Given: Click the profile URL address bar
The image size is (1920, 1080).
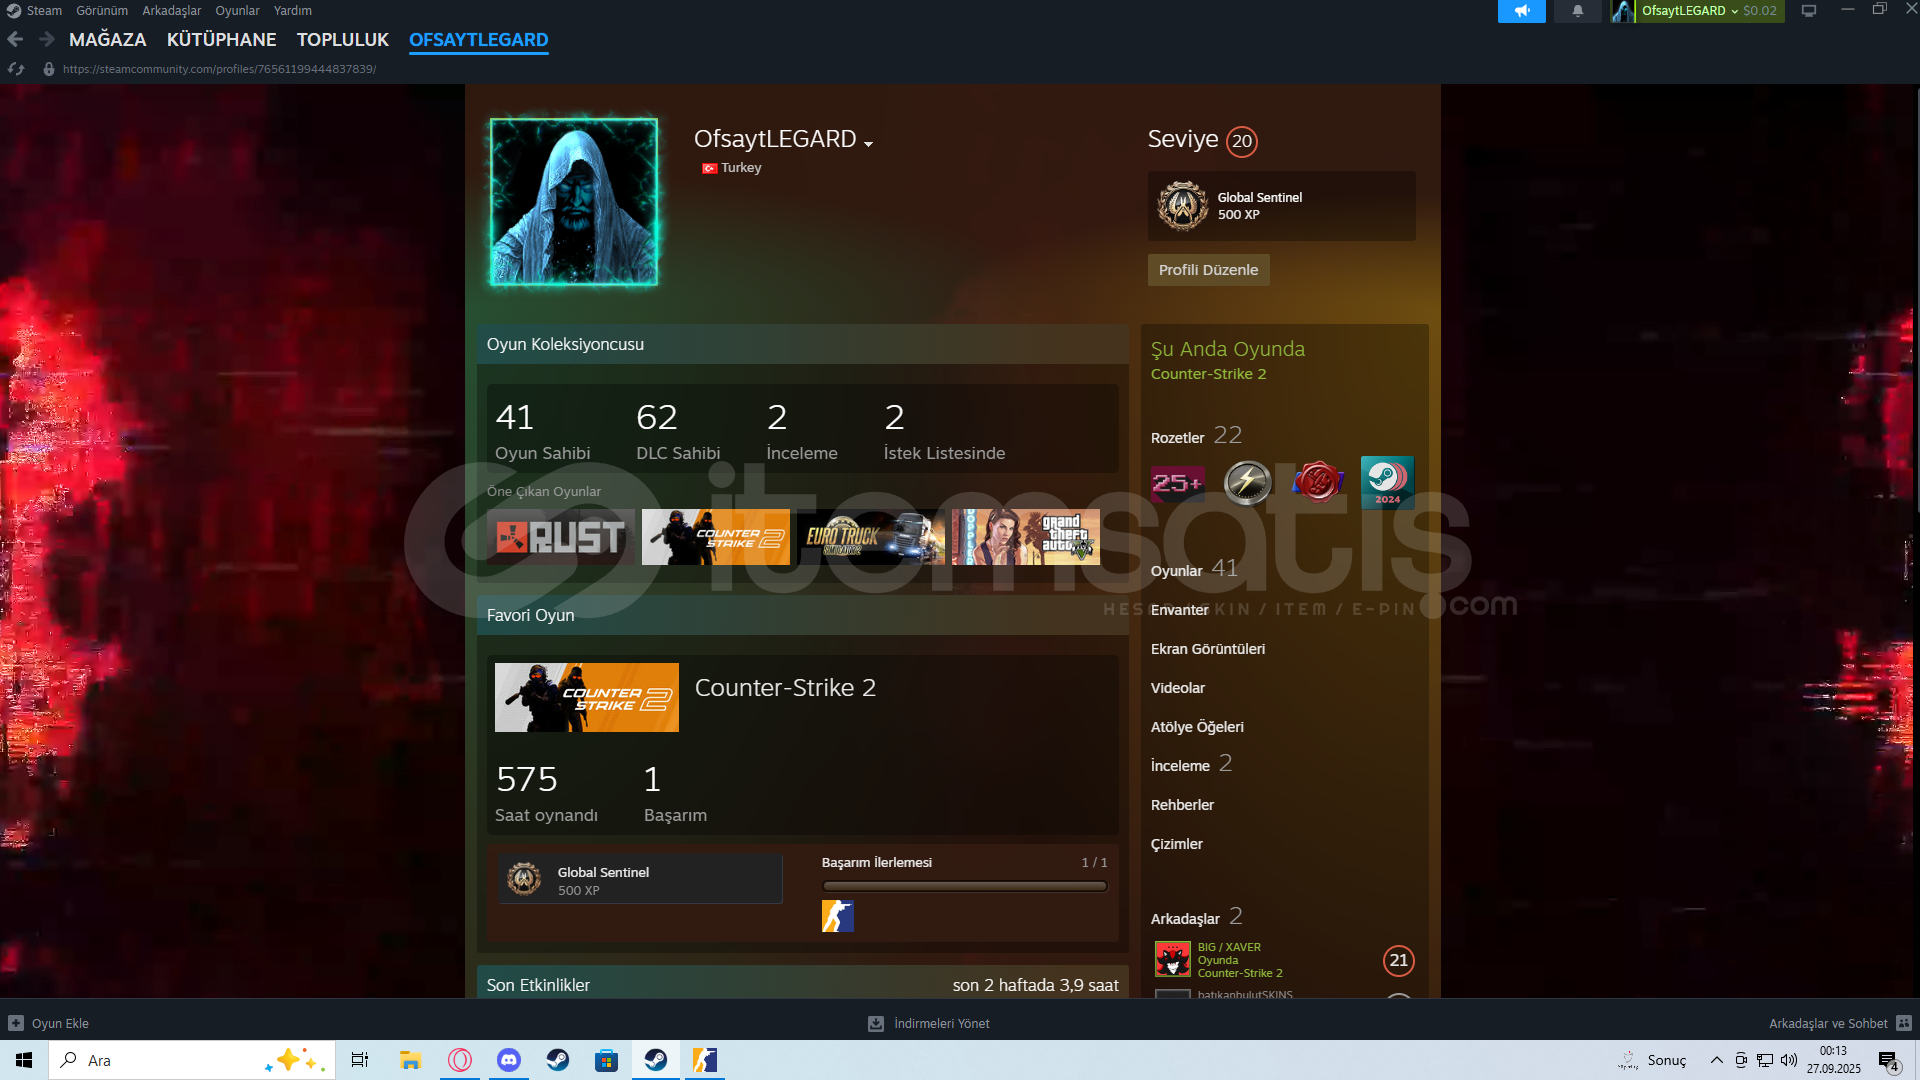Looking at the screenshot, I should 219,69.
